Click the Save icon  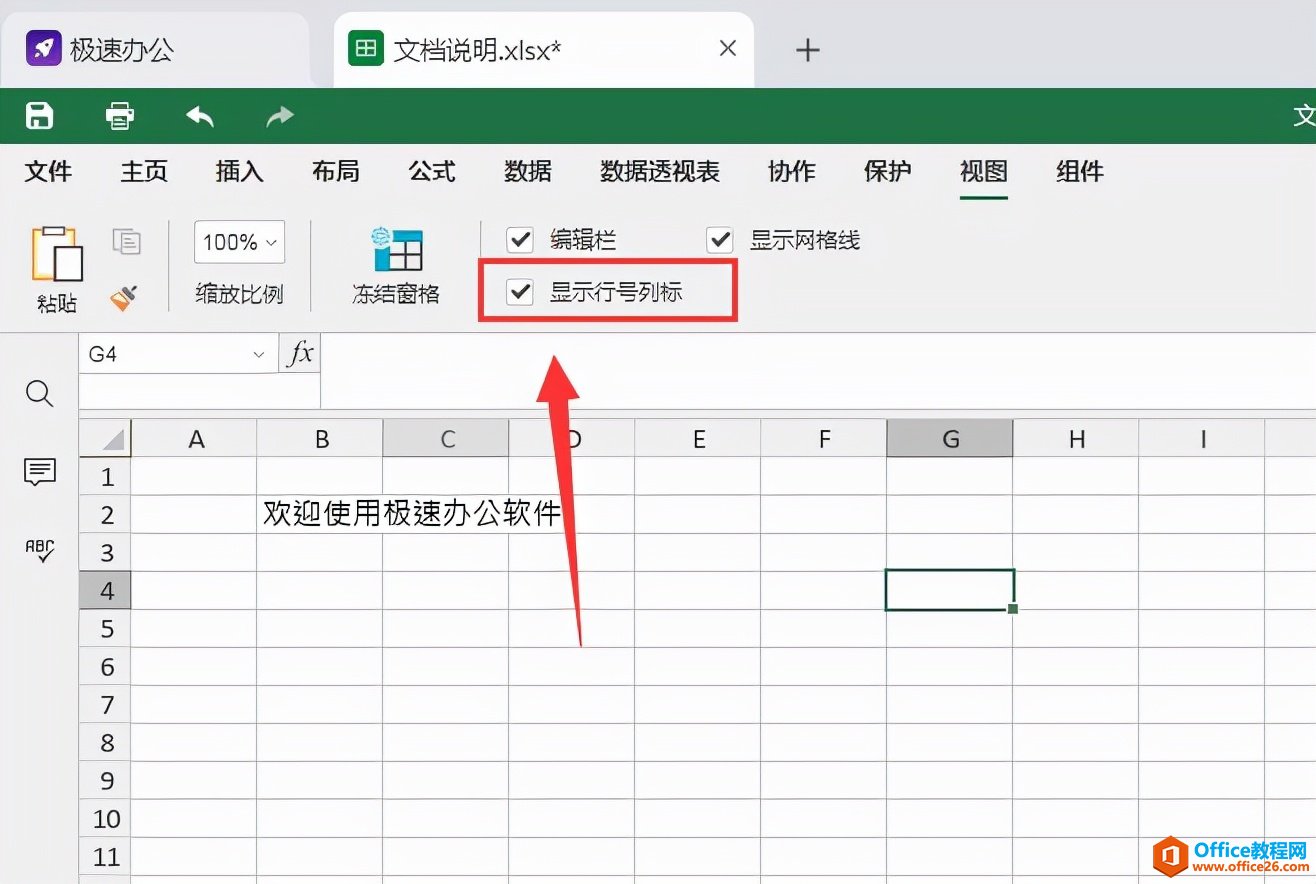38,115
